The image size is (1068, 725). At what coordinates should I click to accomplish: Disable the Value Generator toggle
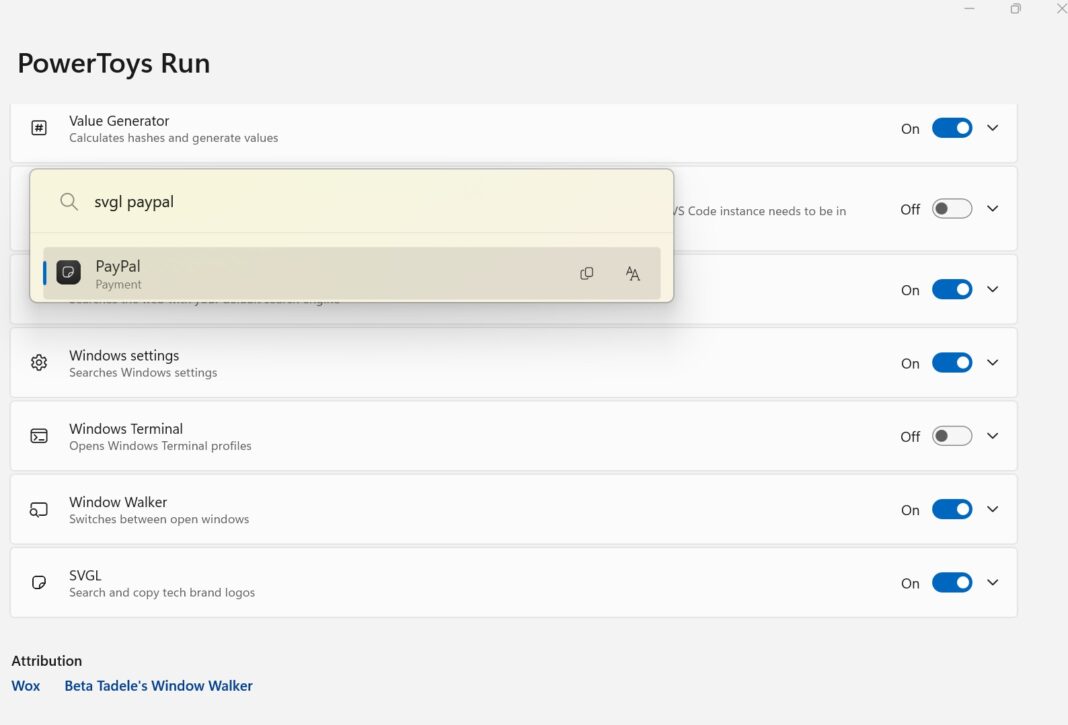951,128
